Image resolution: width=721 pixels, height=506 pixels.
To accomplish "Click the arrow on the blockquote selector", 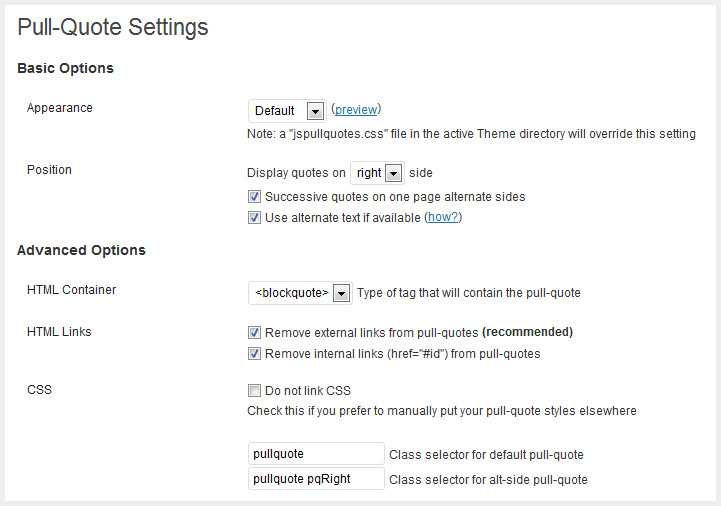I will (342, 293).
